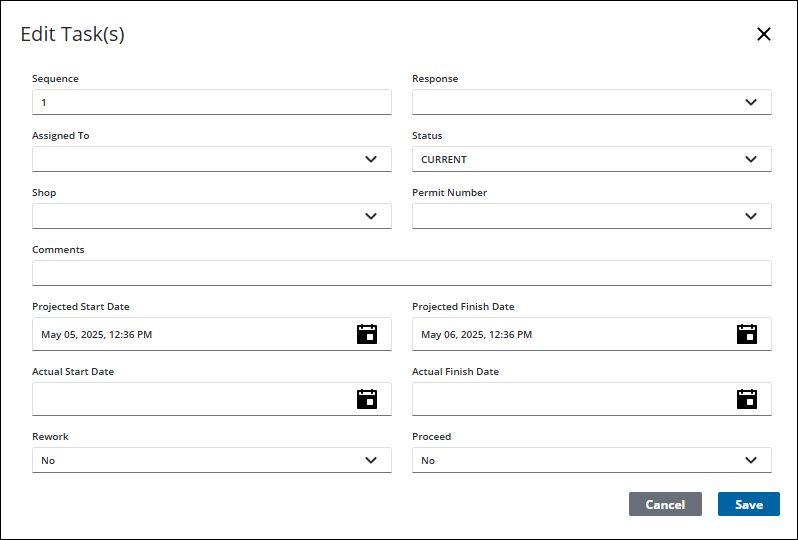
Task: Click the Actual Finish Date calendar icon
Action: tap(747, 399)
